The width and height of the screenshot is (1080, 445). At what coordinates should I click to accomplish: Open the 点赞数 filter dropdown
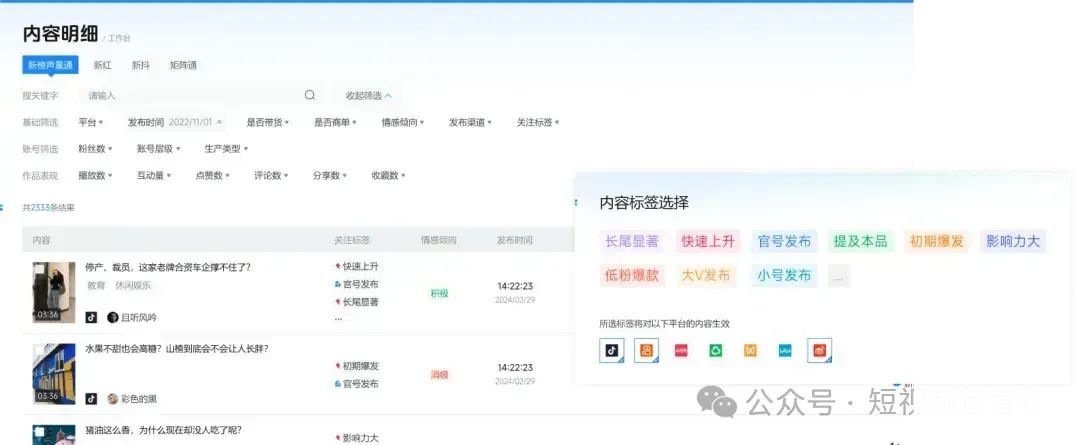coord(212,175)
